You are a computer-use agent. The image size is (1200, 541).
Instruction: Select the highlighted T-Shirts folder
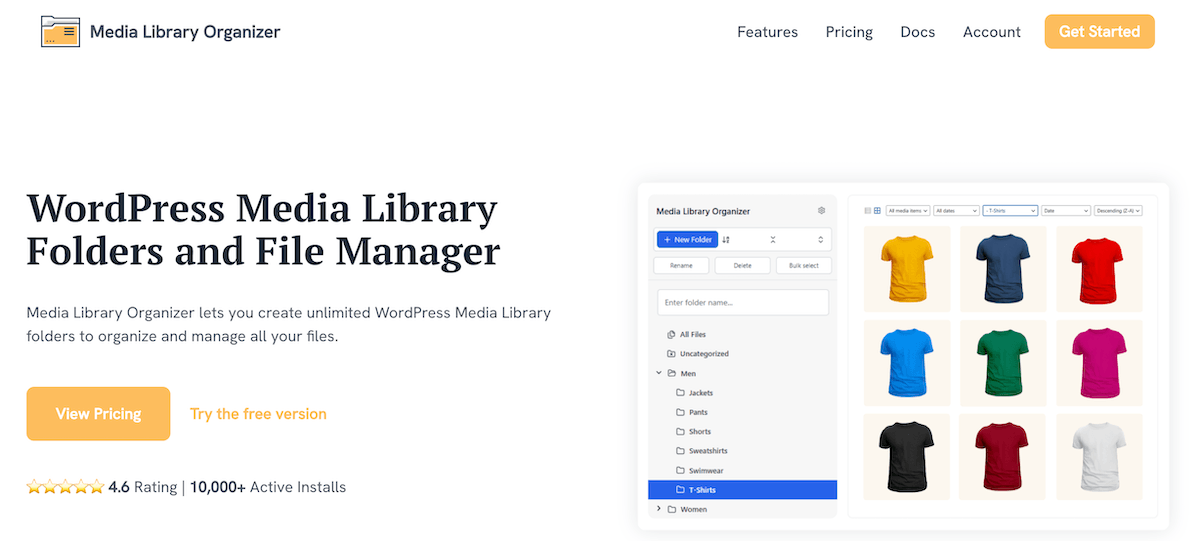click(x=743, y=490)
